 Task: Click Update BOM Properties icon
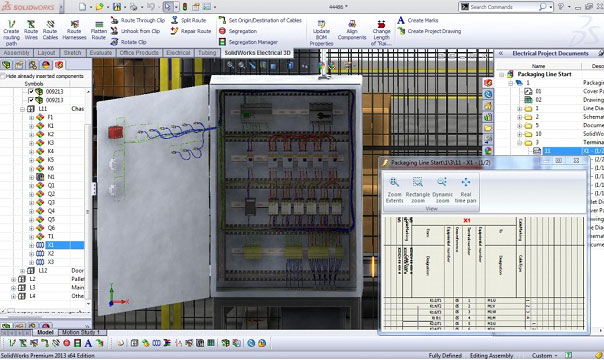321,24
